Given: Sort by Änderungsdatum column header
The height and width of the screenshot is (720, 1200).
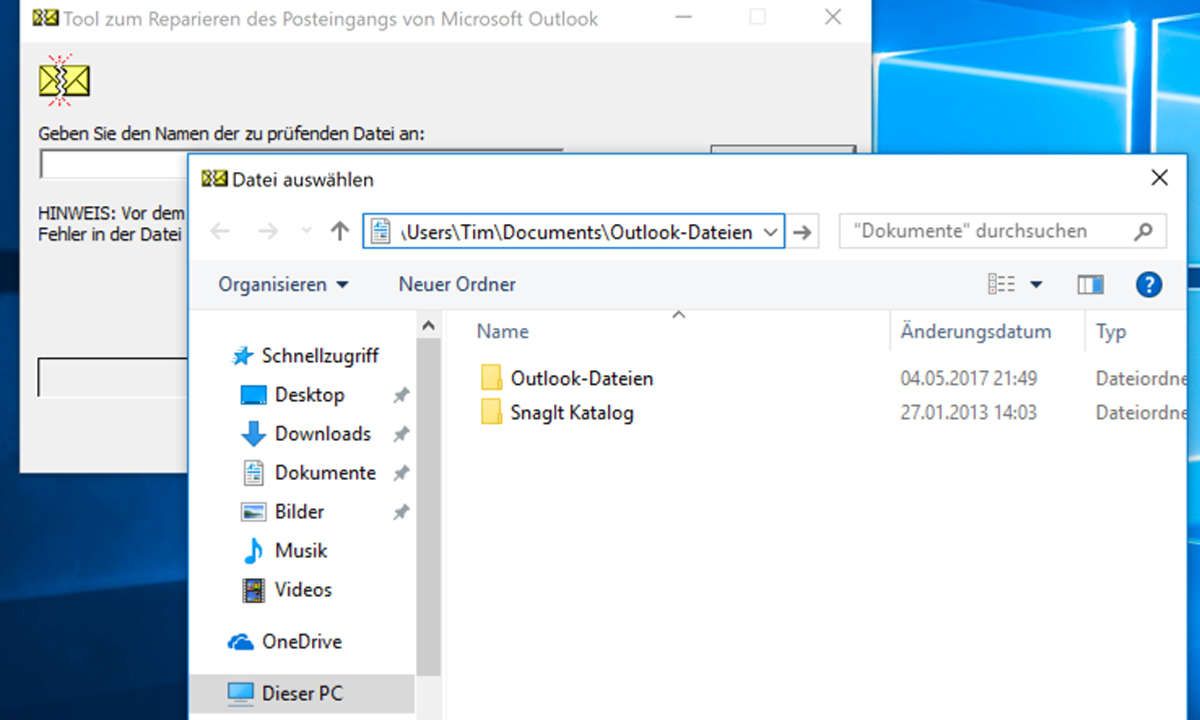Looking at the screenshot, I should (975, 332).
